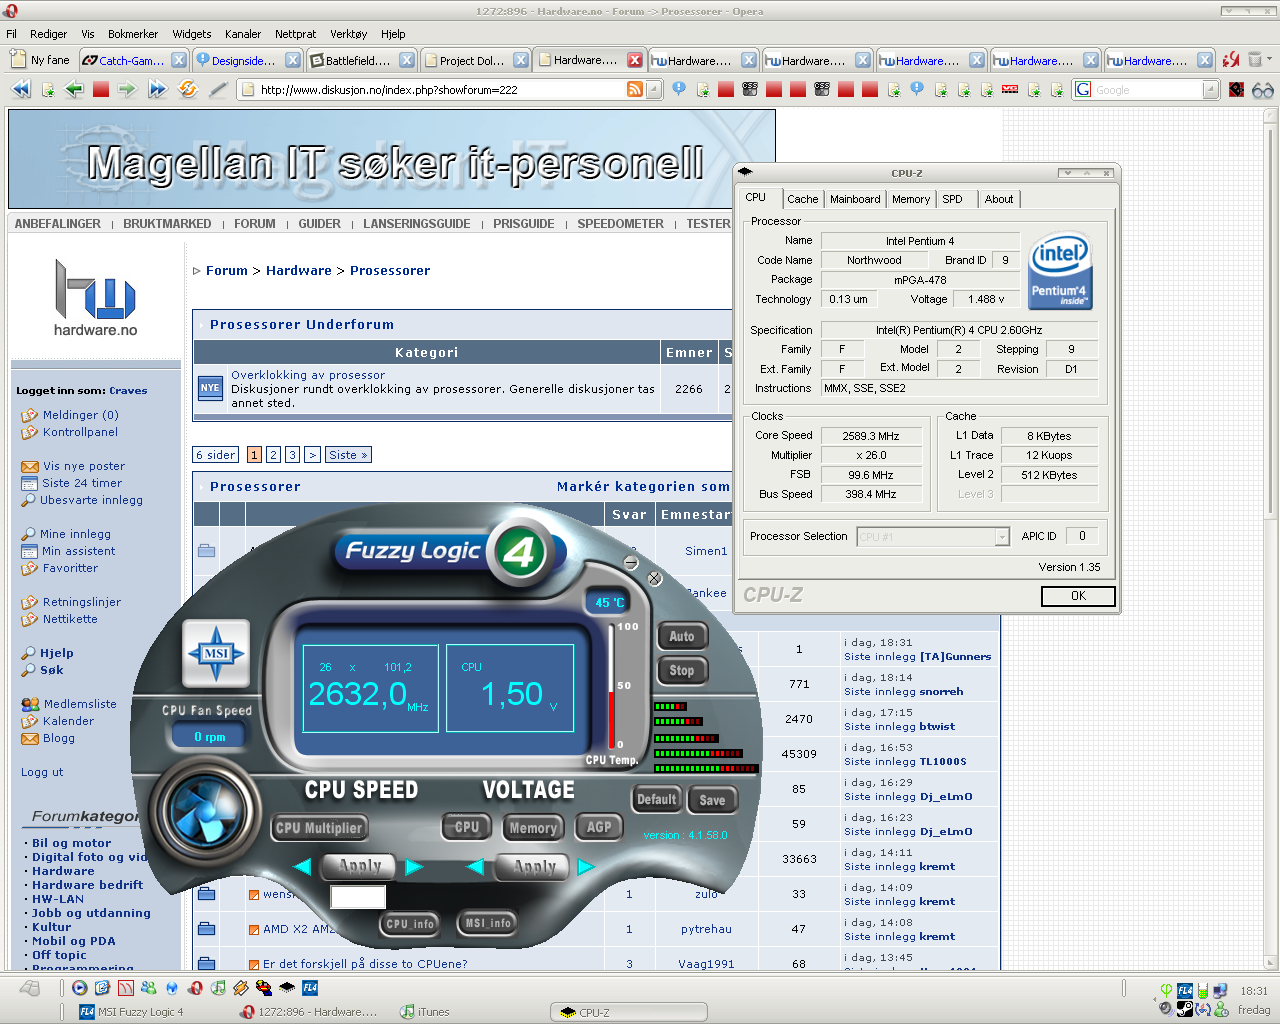Select Memory voltage button in Fuzzy Logic
Image resolution: width=1280 pixels, height=1024 pixels.
[x=533, y=828]
